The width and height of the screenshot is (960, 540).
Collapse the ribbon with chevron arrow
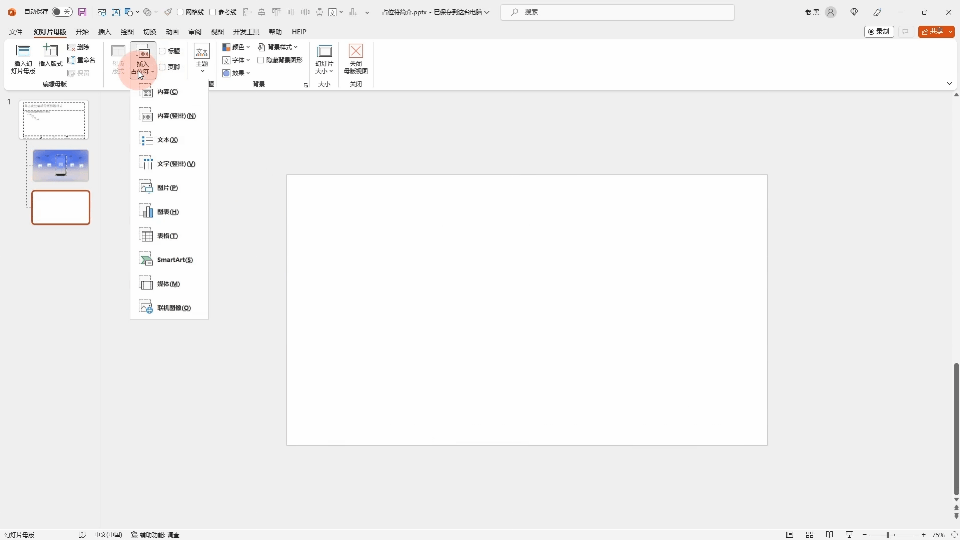[x=950, y=83]
